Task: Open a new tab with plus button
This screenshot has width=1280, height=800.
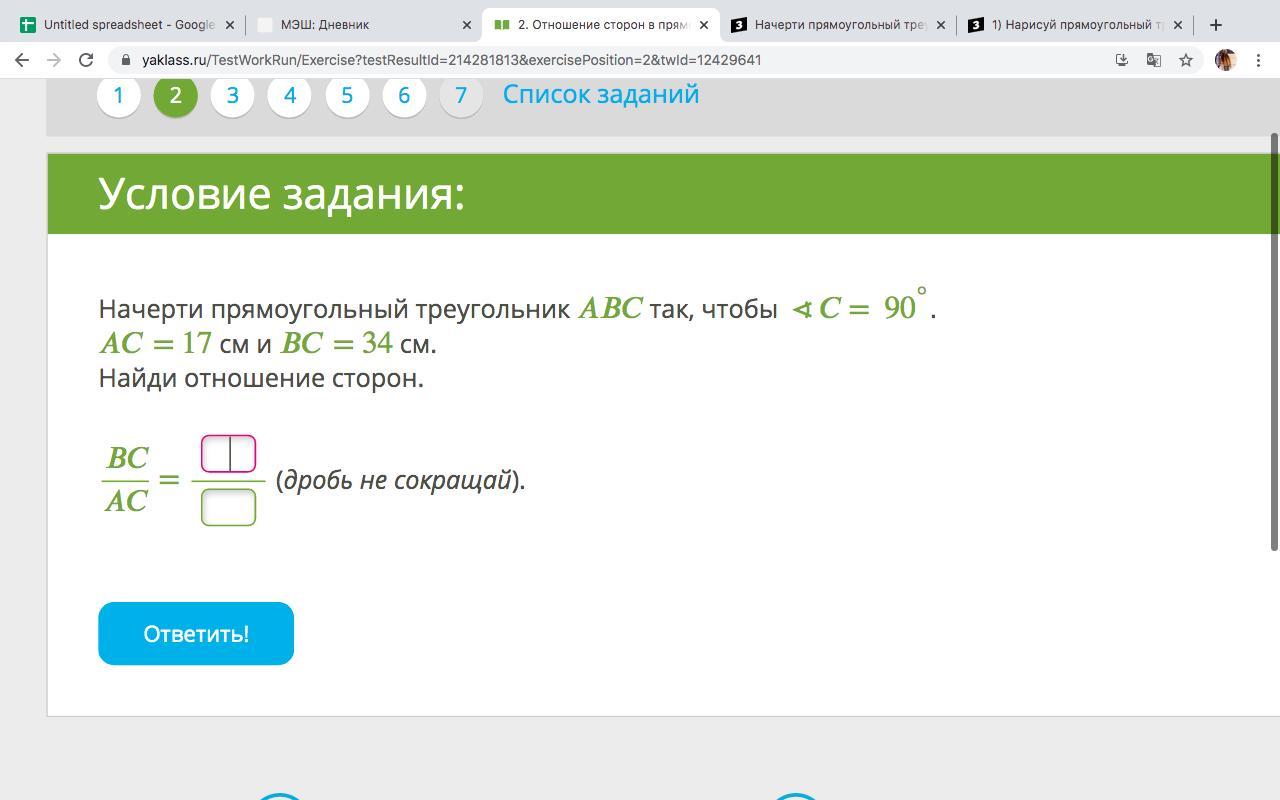Action: click(1216, 25)
